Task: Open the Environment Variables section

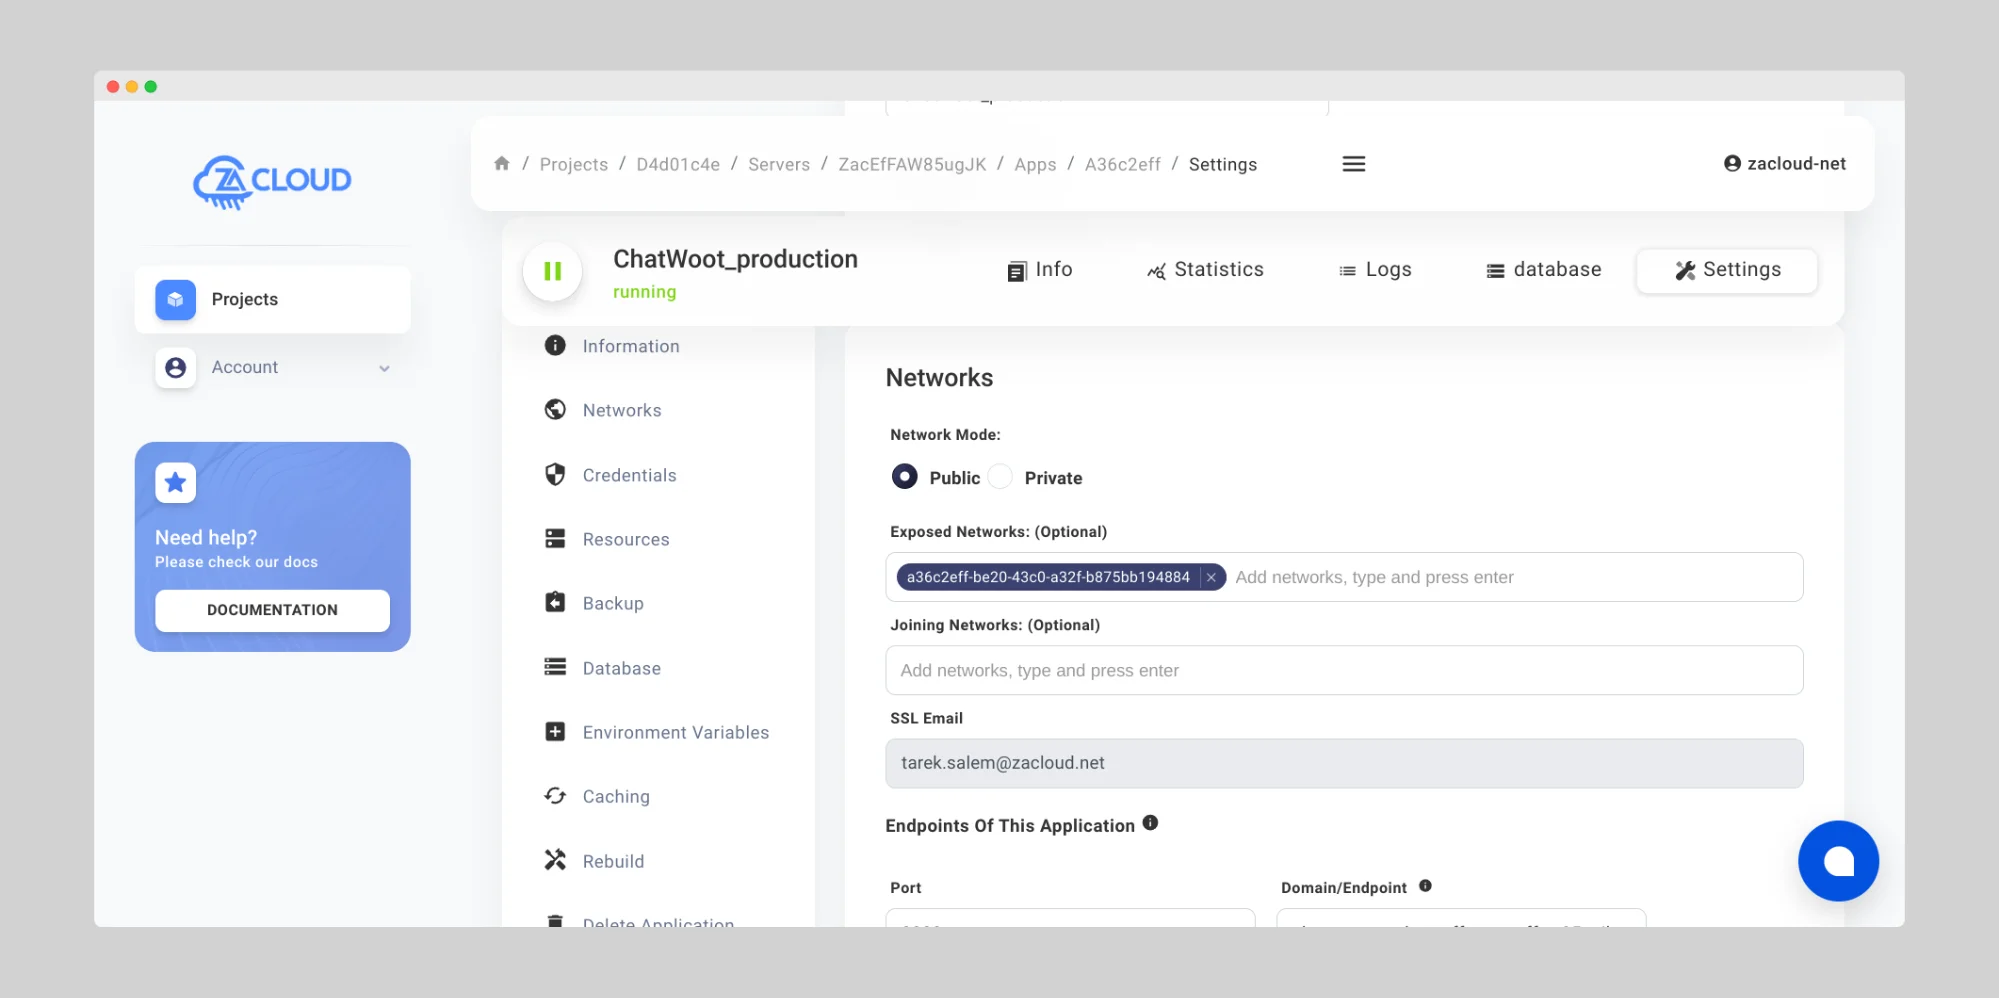Action: pyautogui.click(x=675, y=732)
